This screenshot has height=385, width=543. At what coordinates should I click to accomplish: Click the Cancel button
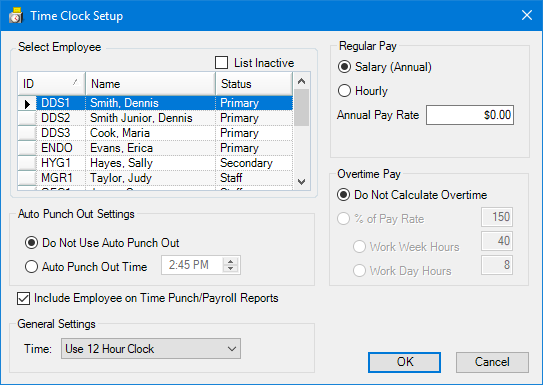492,362
